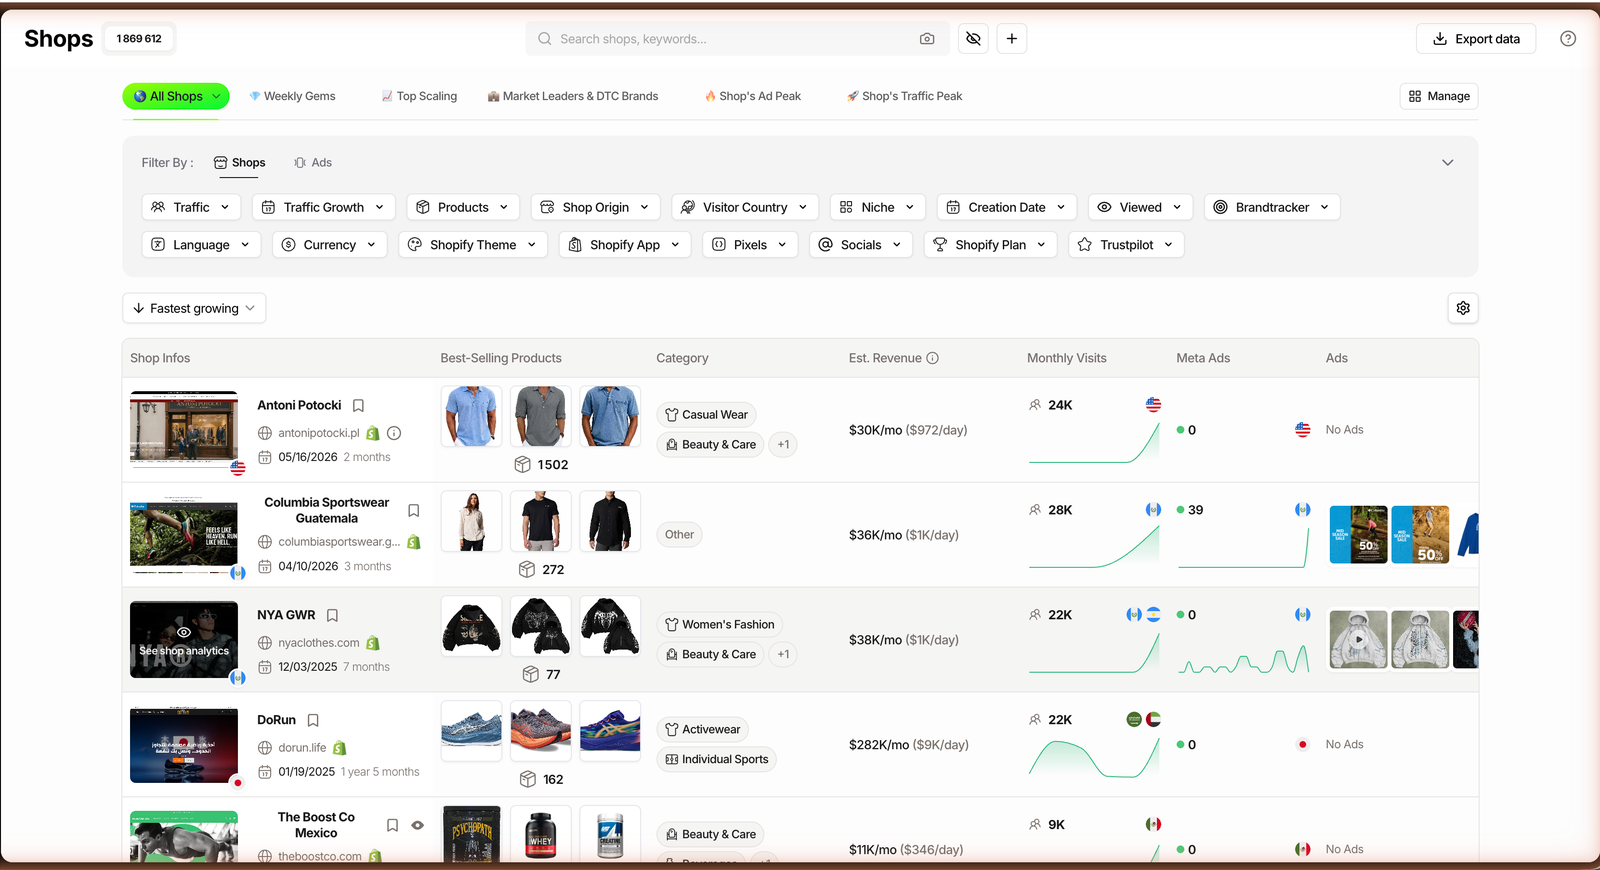Open the Shopify Theme filter

tap(473, 245)
